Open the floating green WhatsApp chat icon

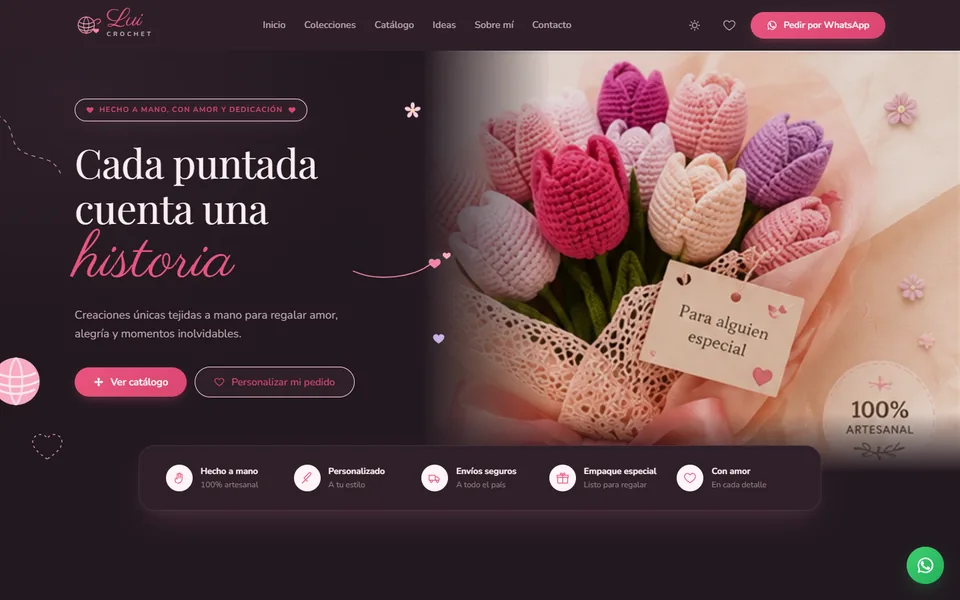pos(924,565)
